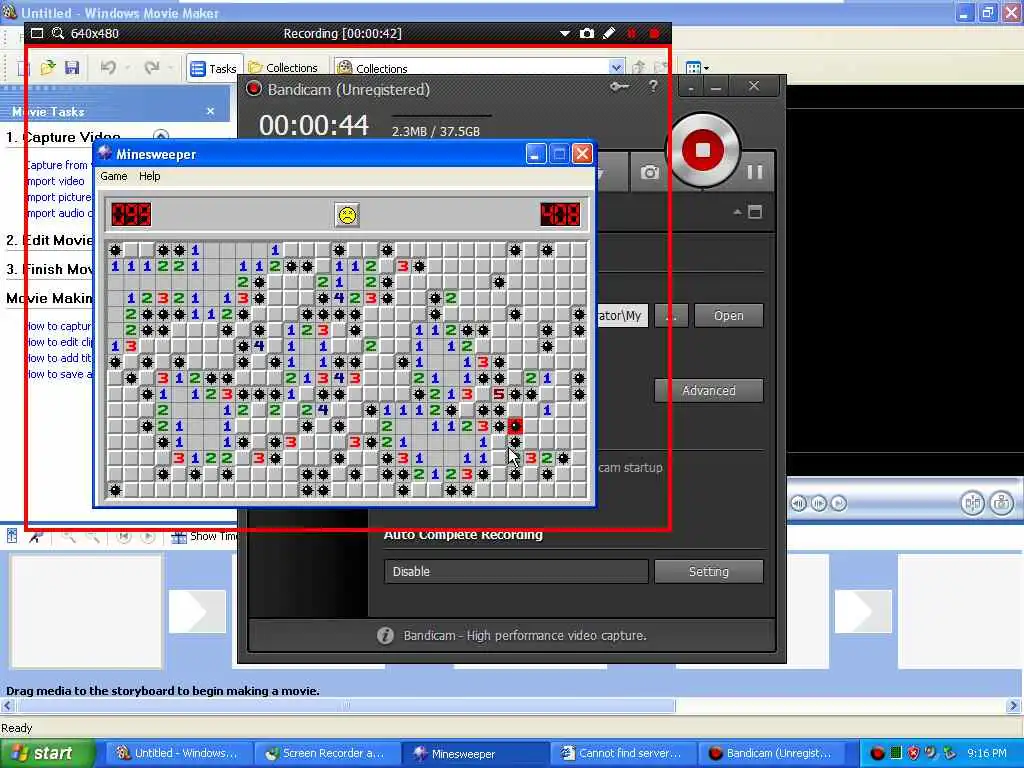Click Bandicam's small compact-mode window icon
Image resolution: width=1024 pixels, height=768 pixels.
[755, 212]
